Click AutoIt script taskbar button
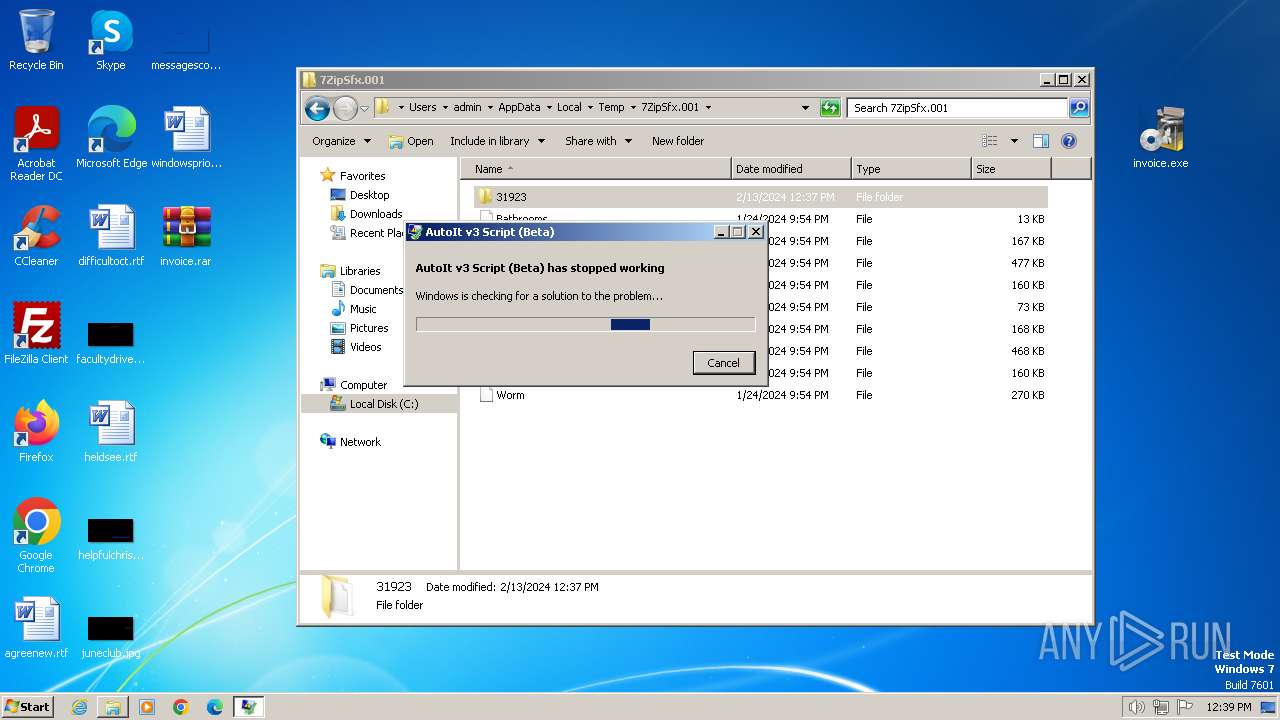The image size is (1280, 720). tap(249, 707)
